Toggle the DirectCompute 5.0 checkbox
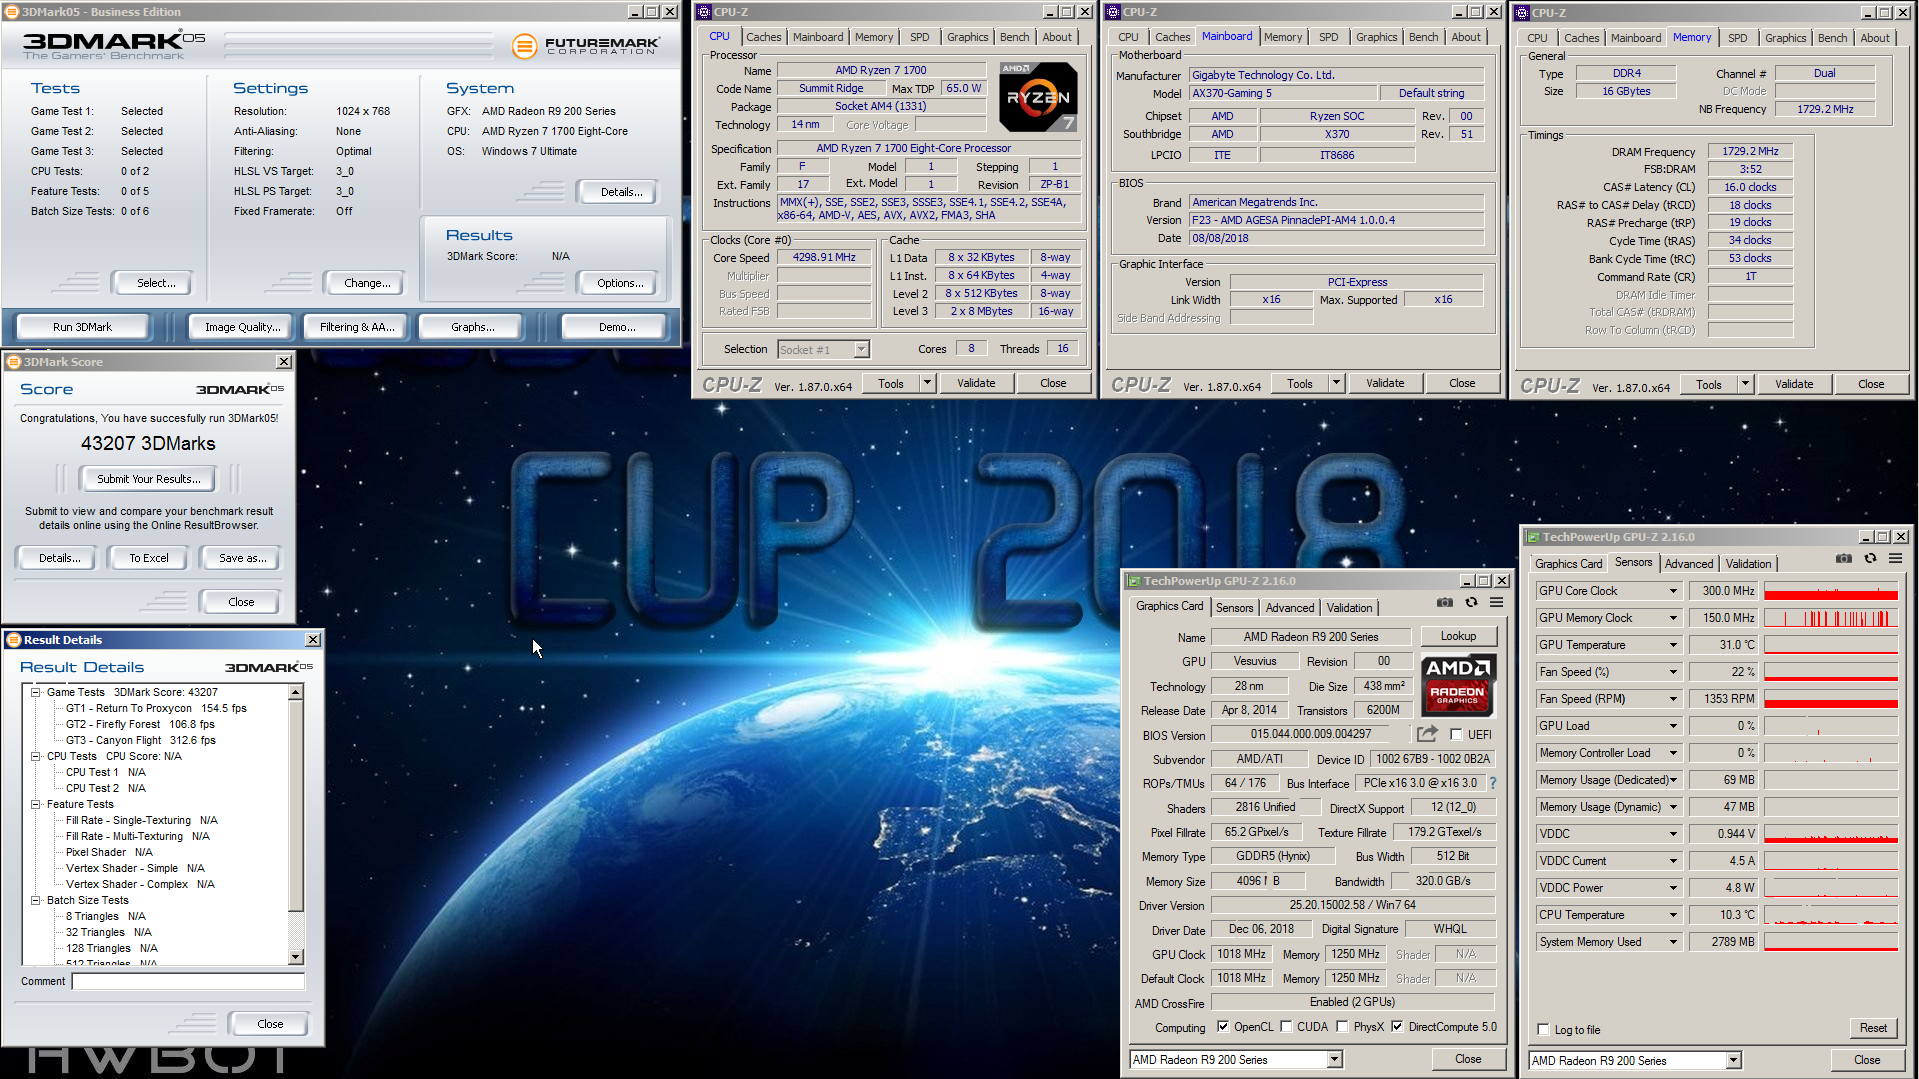Viewport: 1919px width, 1079px height. 1397,1027
